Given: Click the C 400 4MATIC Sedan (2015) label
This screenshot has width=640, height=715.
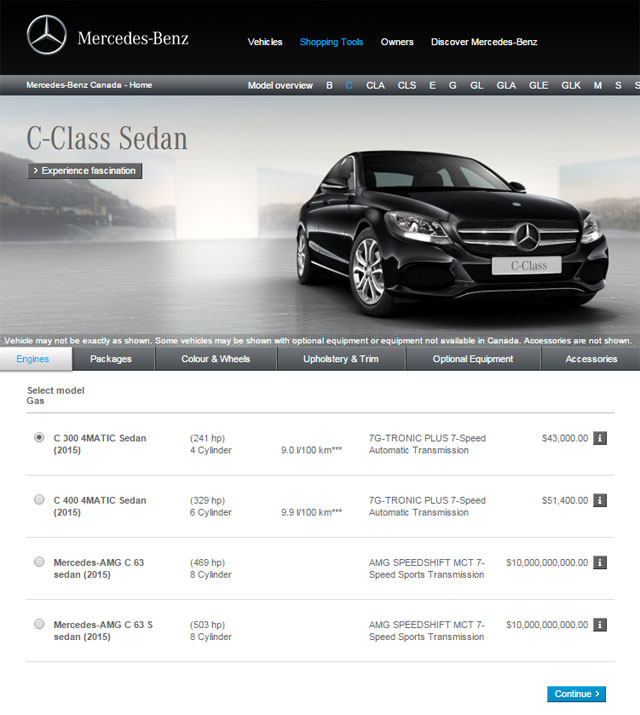Looking at the screenshot, I should click(100, 506).
